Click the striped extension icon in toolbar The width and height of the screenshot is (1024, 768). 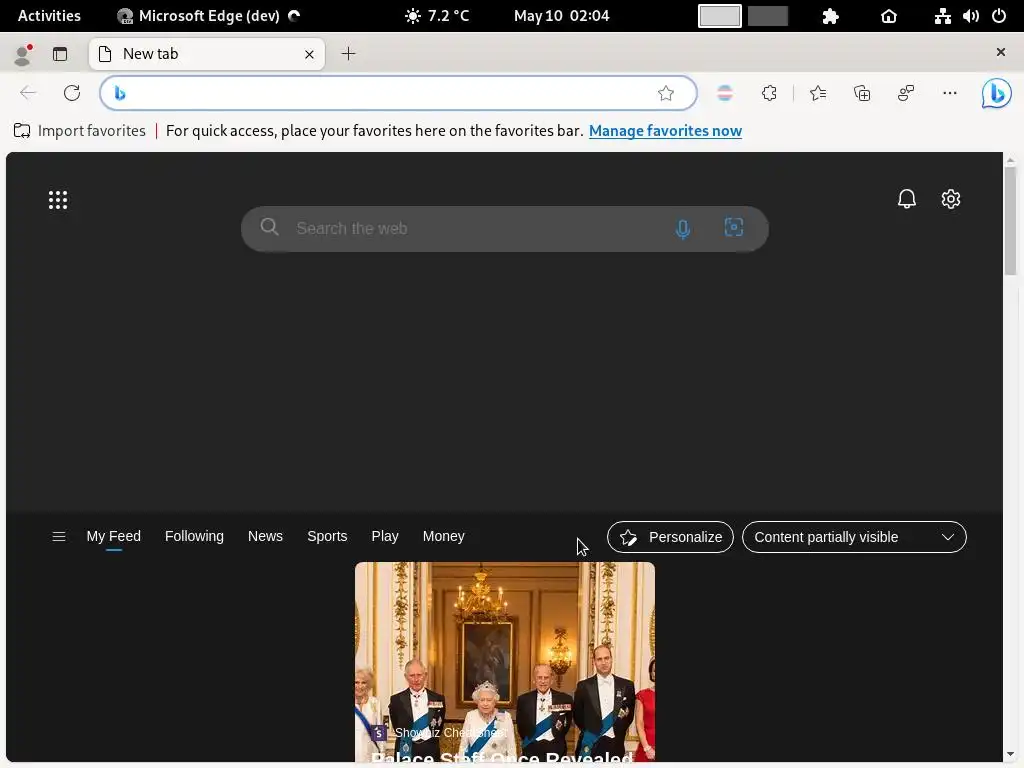pyautogui.click(x=725, y=93)
